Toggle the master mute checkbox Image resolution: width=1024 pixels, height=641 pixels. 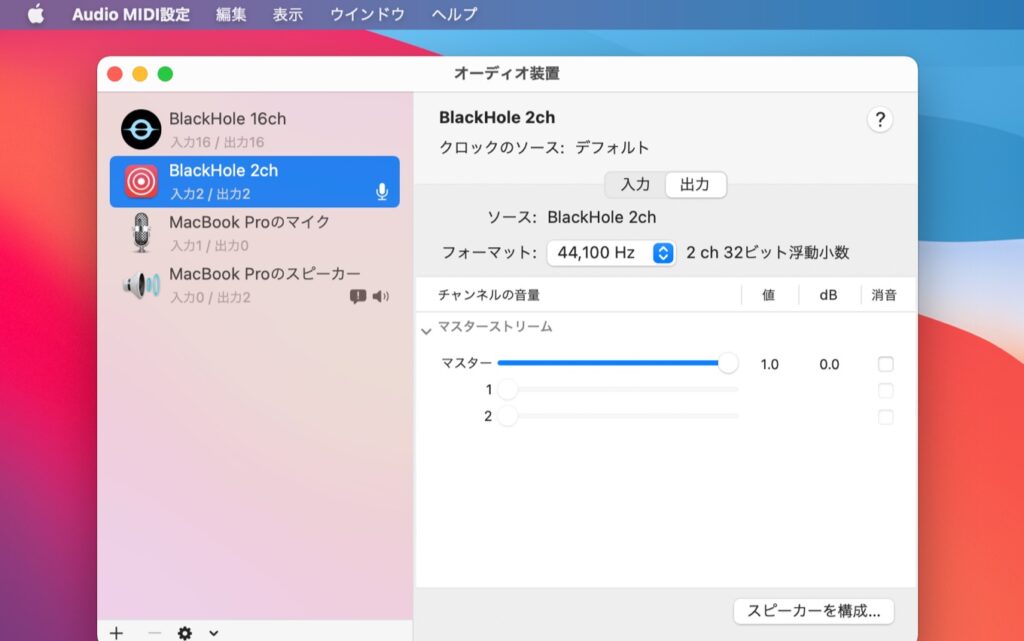[885, 364]
